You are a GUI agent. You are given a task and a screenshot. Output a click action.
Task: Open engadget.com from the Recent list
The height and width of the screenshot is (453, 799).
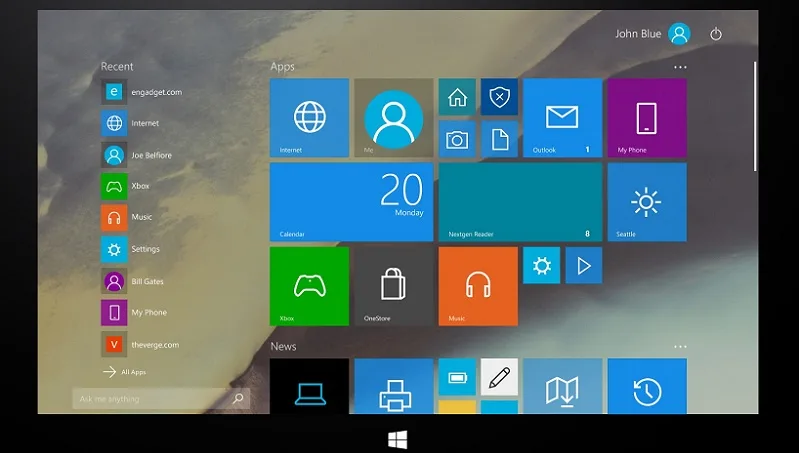[141, 92]
